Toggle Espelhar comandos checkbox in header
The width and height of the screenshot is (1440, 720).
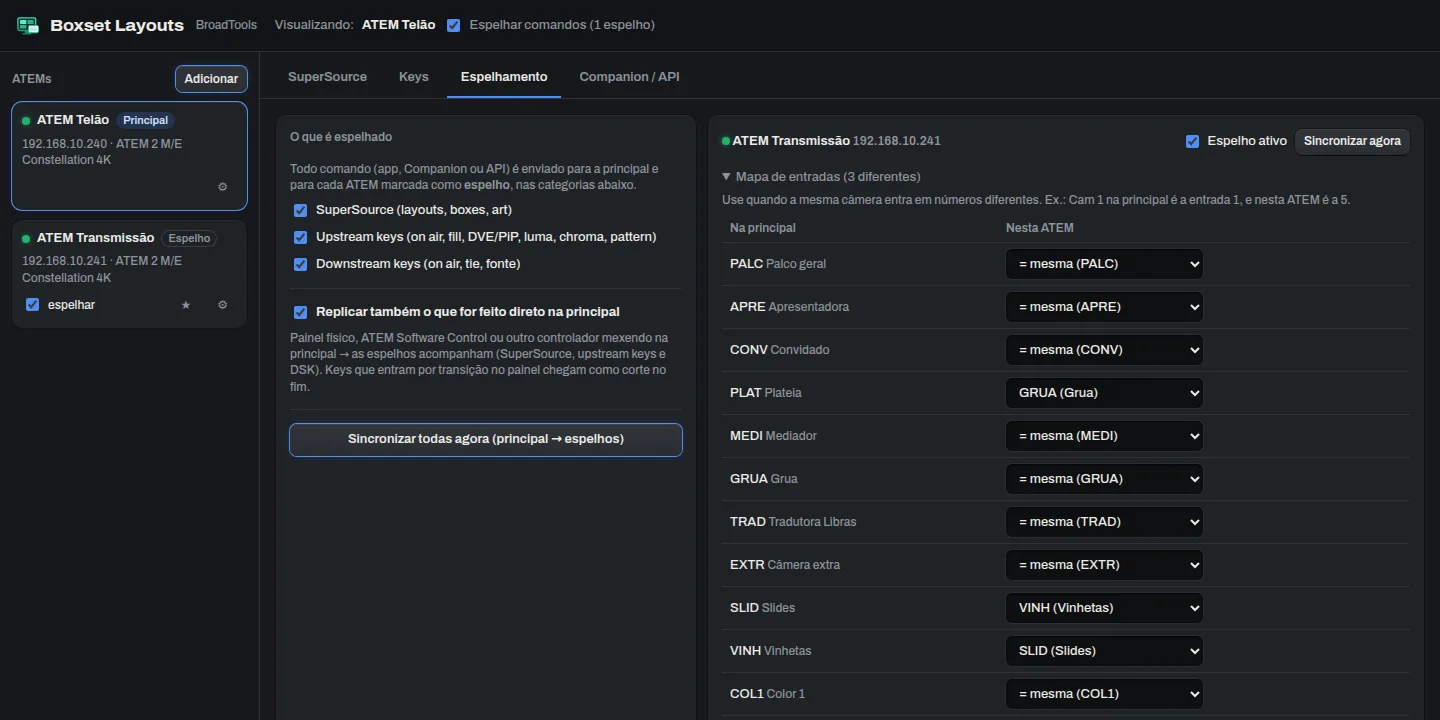click(x=454, y=25)
